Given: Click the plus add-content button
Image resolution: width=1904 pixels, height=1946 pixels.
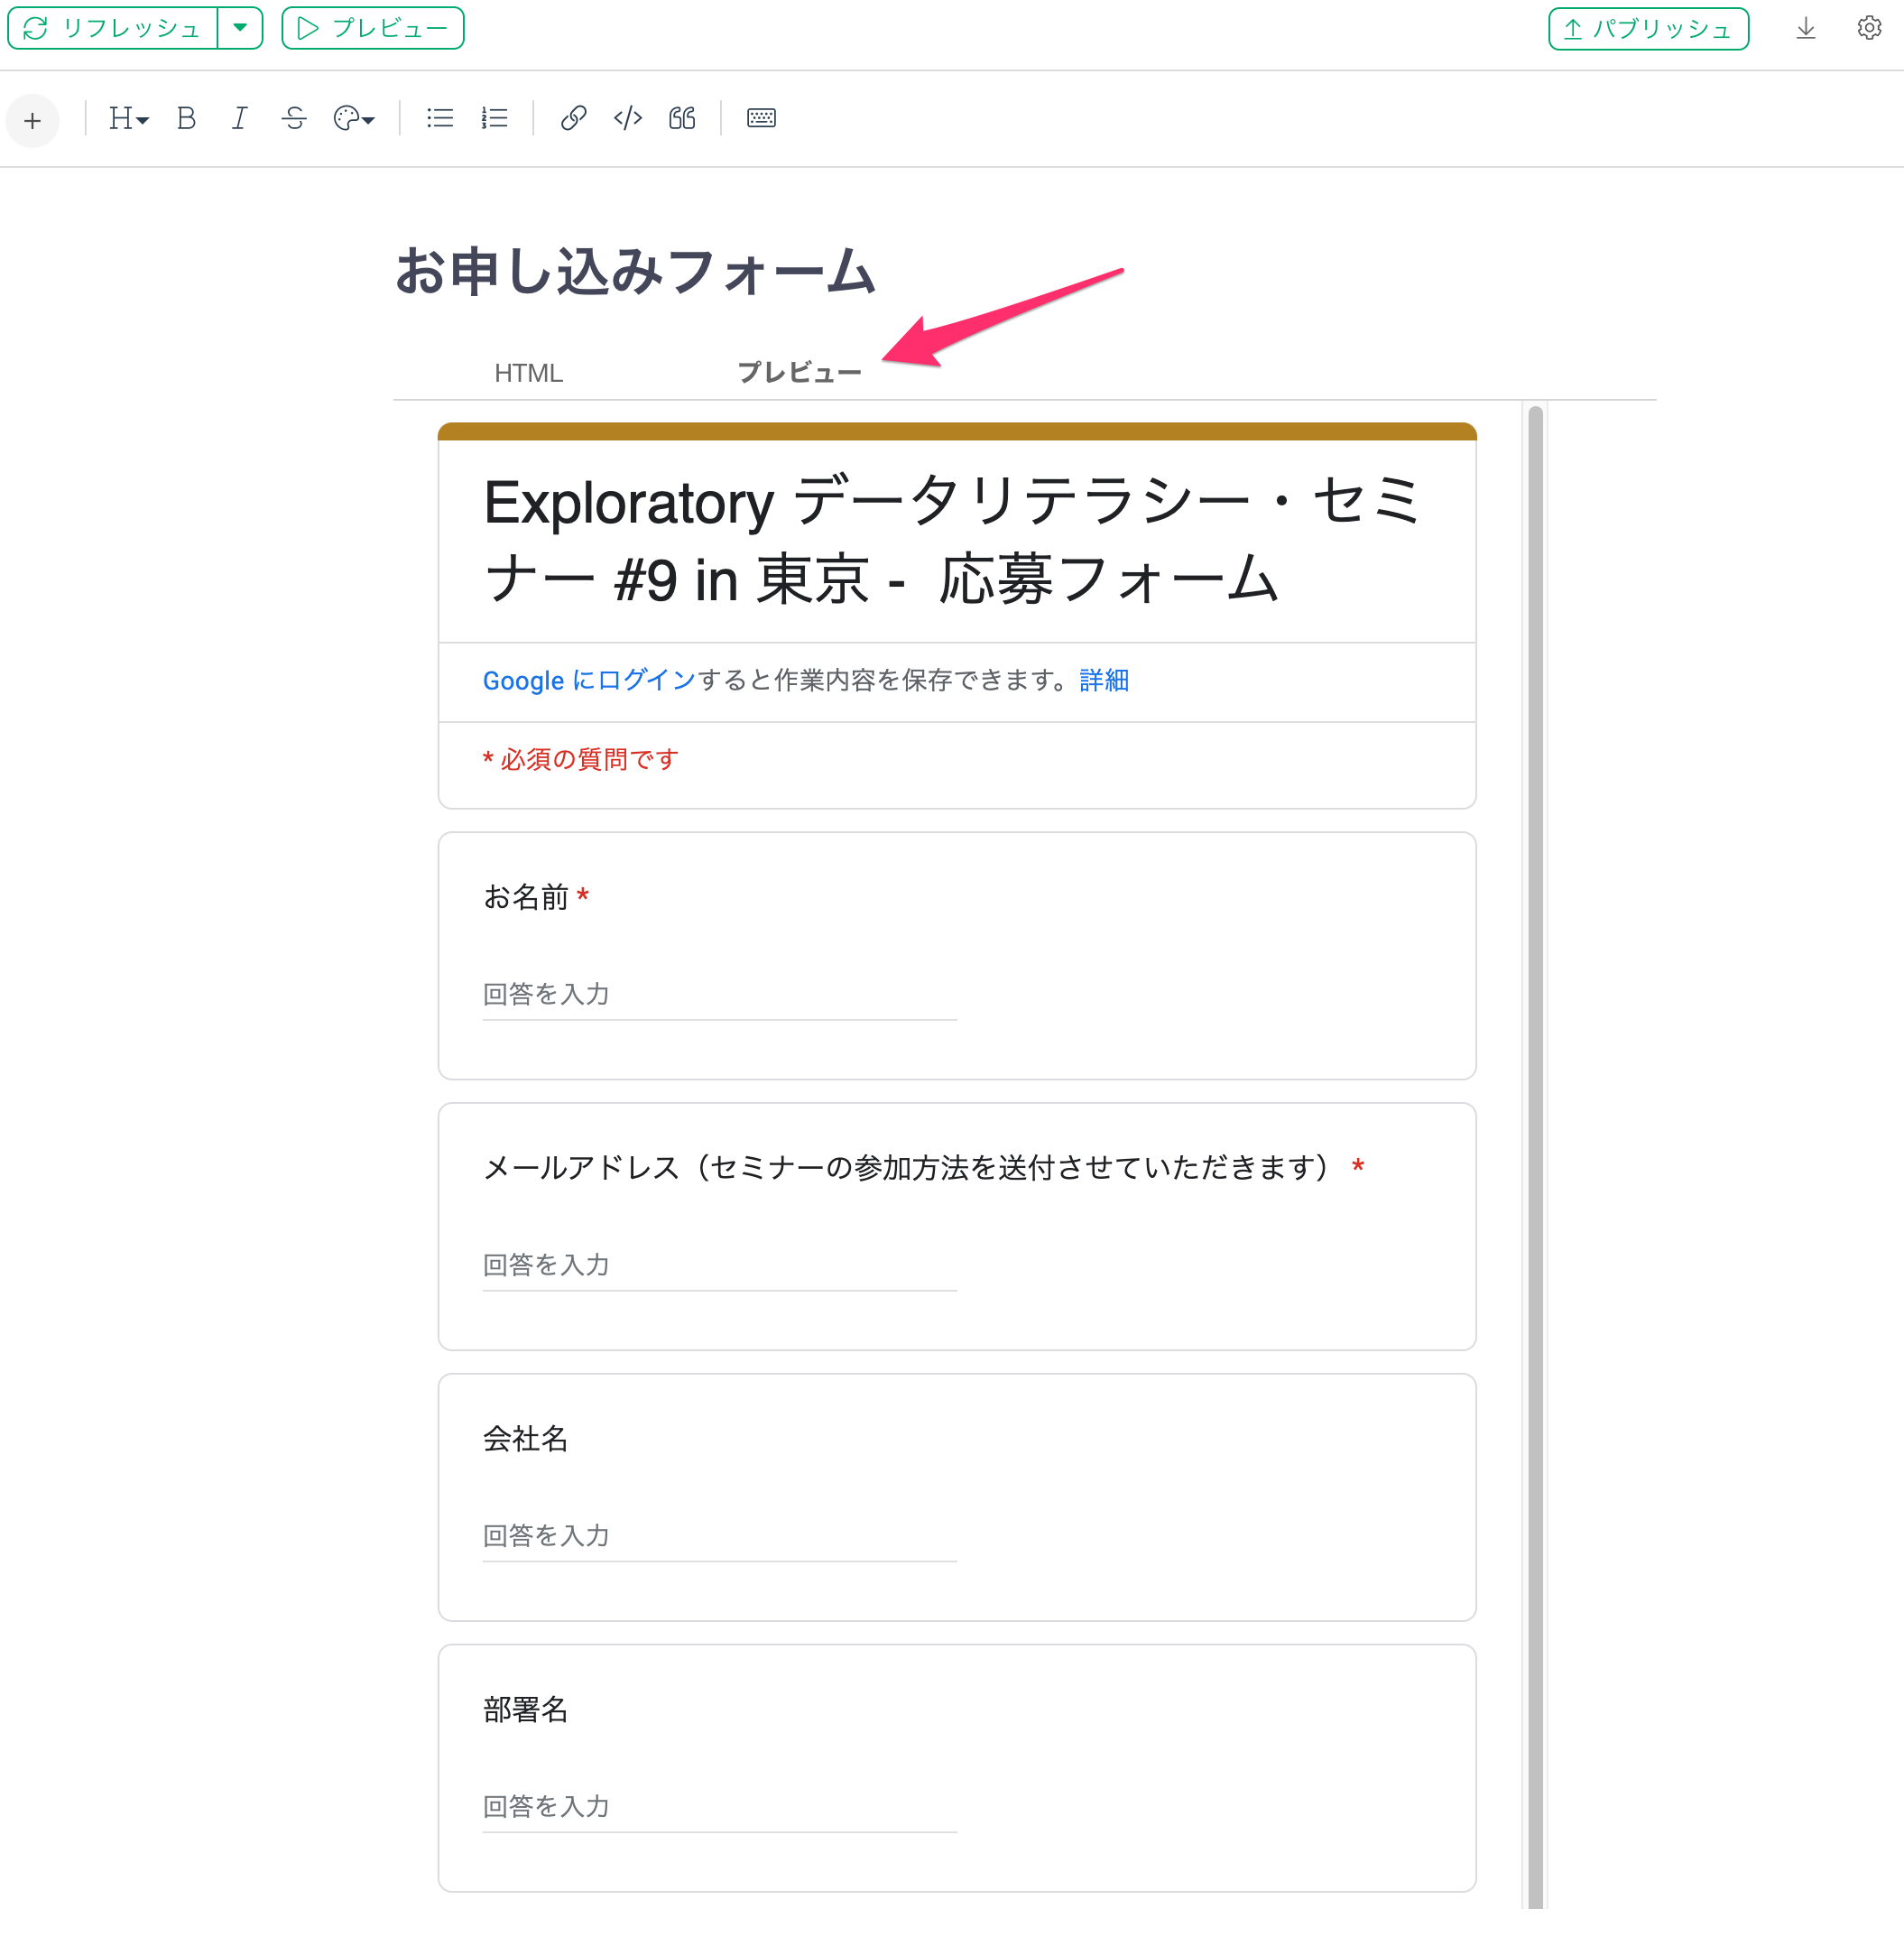Looking at the screenshot, I should pyautogui.click(x=33, y=121).
